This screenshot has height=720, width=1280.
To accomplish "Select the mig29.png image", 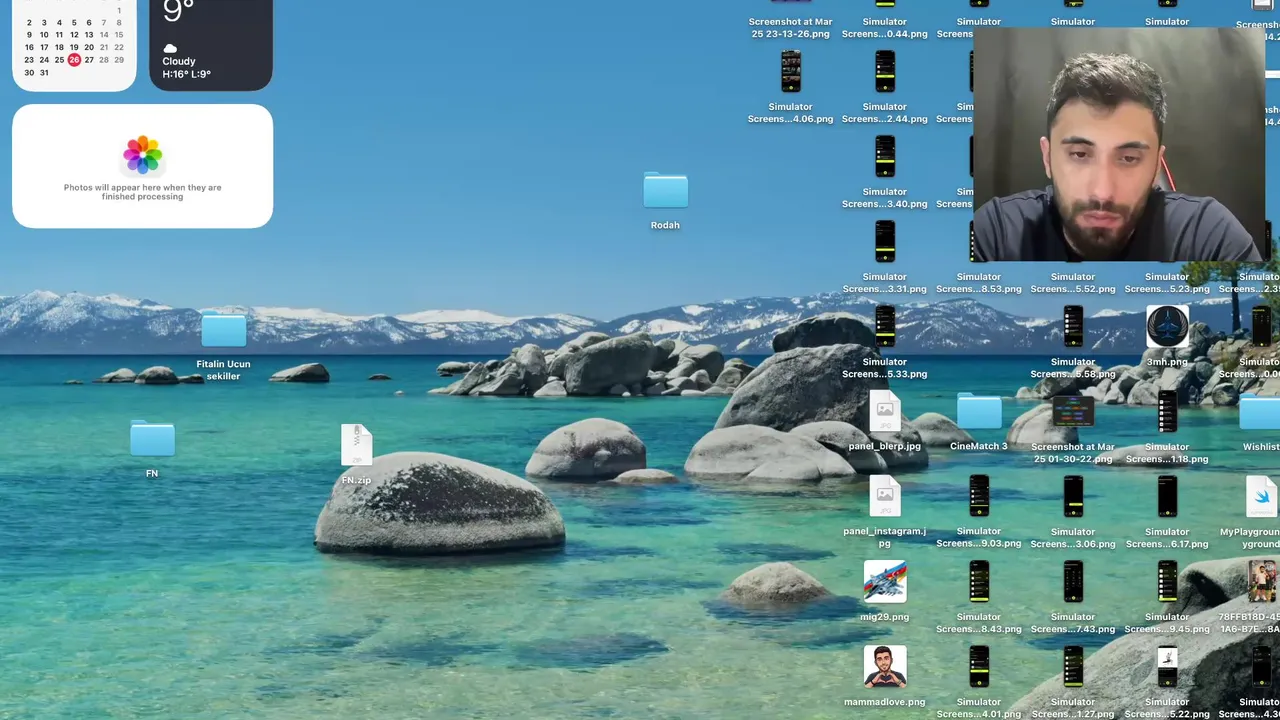I will [x=885, y=582].
